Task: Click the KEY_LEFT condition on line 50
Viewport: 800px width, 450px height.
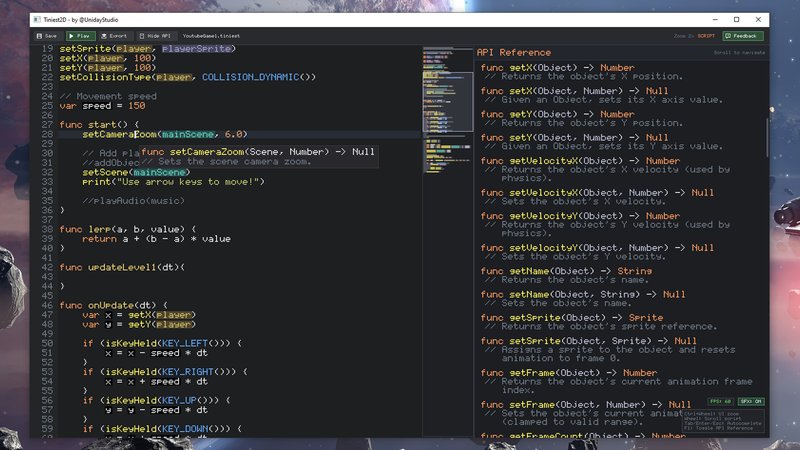Action: coord(162,343)
